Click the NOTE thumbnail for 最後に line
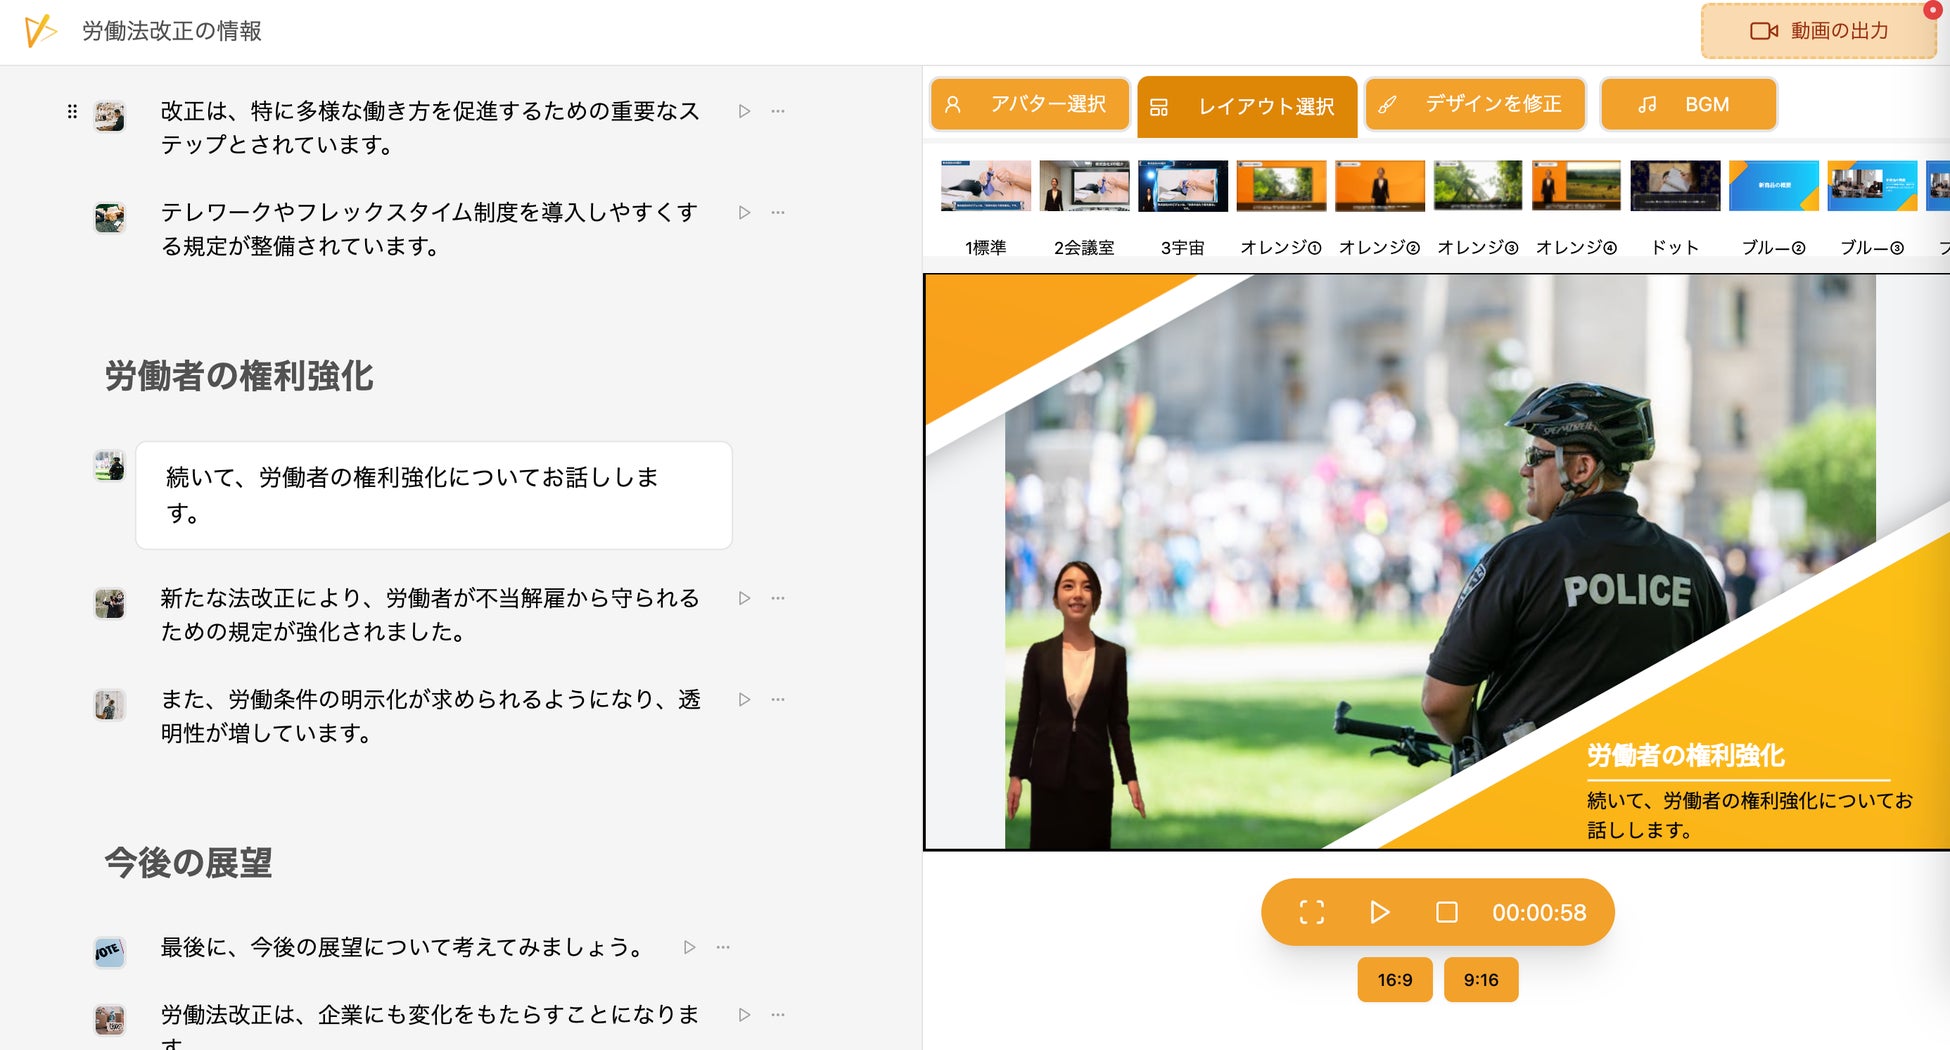Screen dimensions: 1950x1050 click(x=110, y=952)
